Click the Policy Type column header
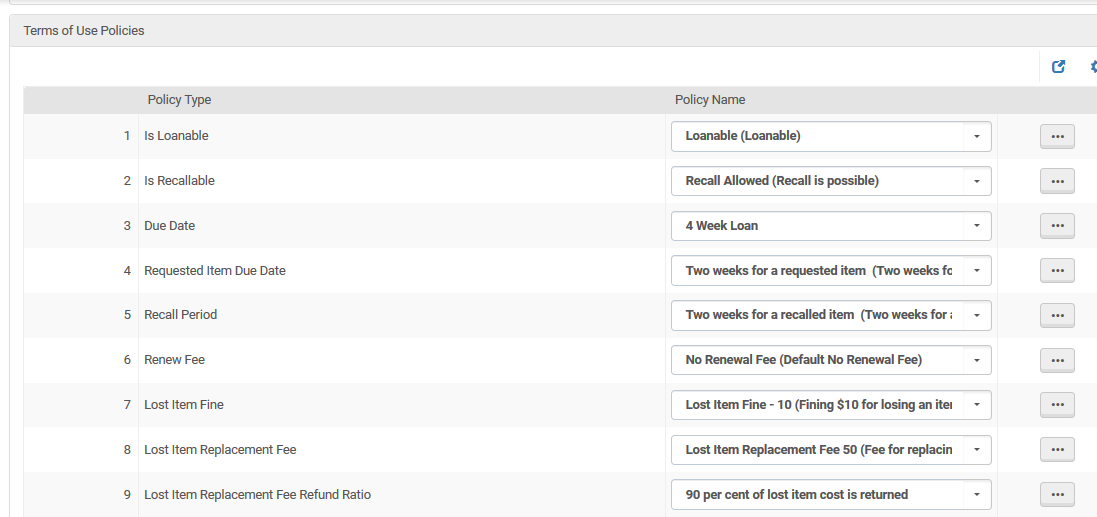The image size is (1097, 517). click(179, 100)
